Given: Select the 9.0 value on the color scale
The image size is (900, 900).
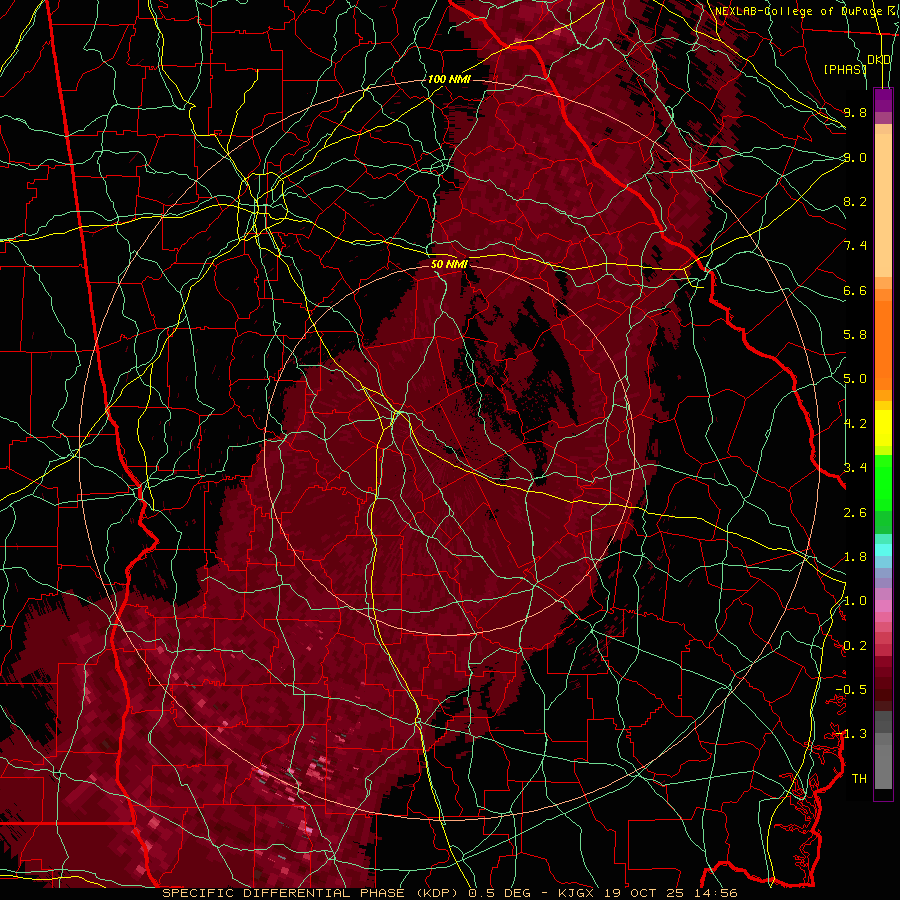Looking at the screenshot, I should pos(855,157).
